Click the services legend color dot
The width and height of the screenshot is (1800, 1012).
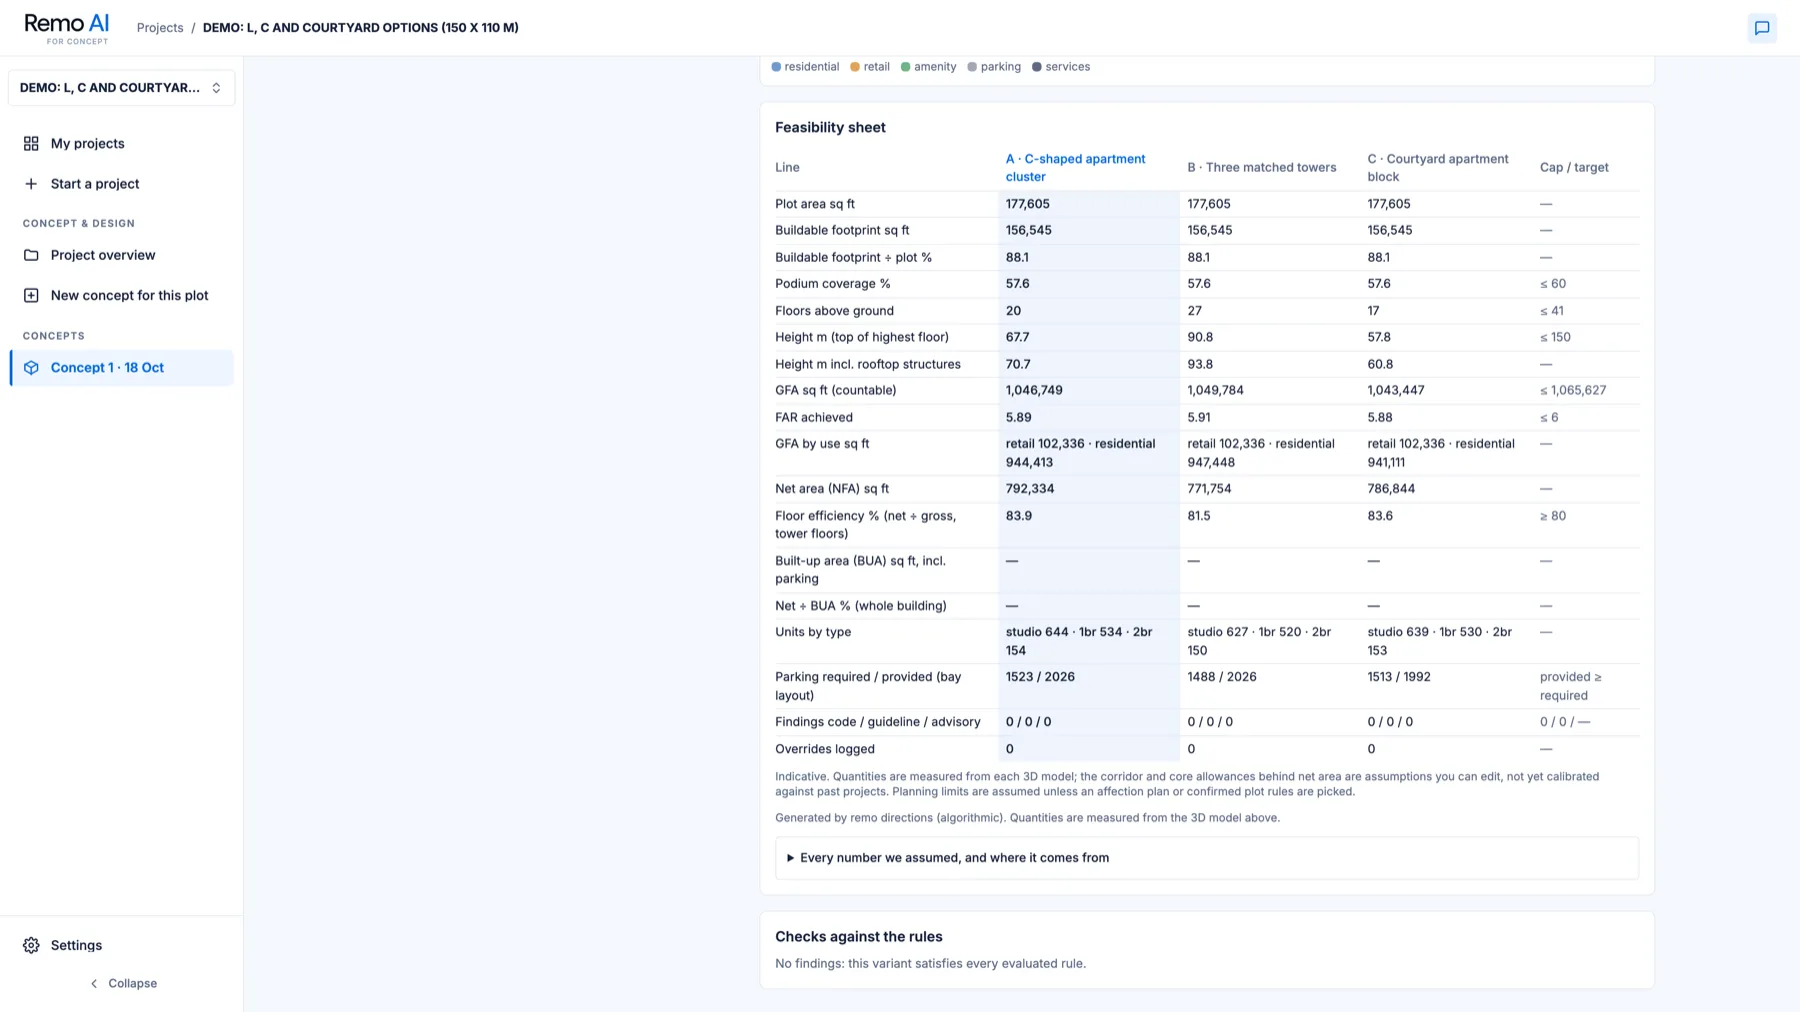point(1037,67)
